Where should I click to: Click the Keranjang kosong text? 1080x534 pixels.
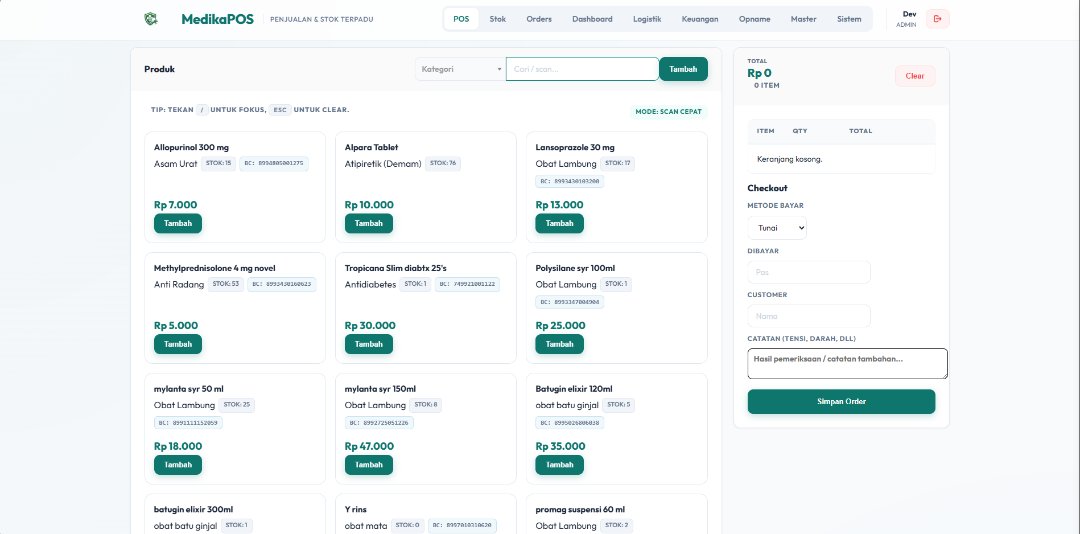(x=789, y=159)
